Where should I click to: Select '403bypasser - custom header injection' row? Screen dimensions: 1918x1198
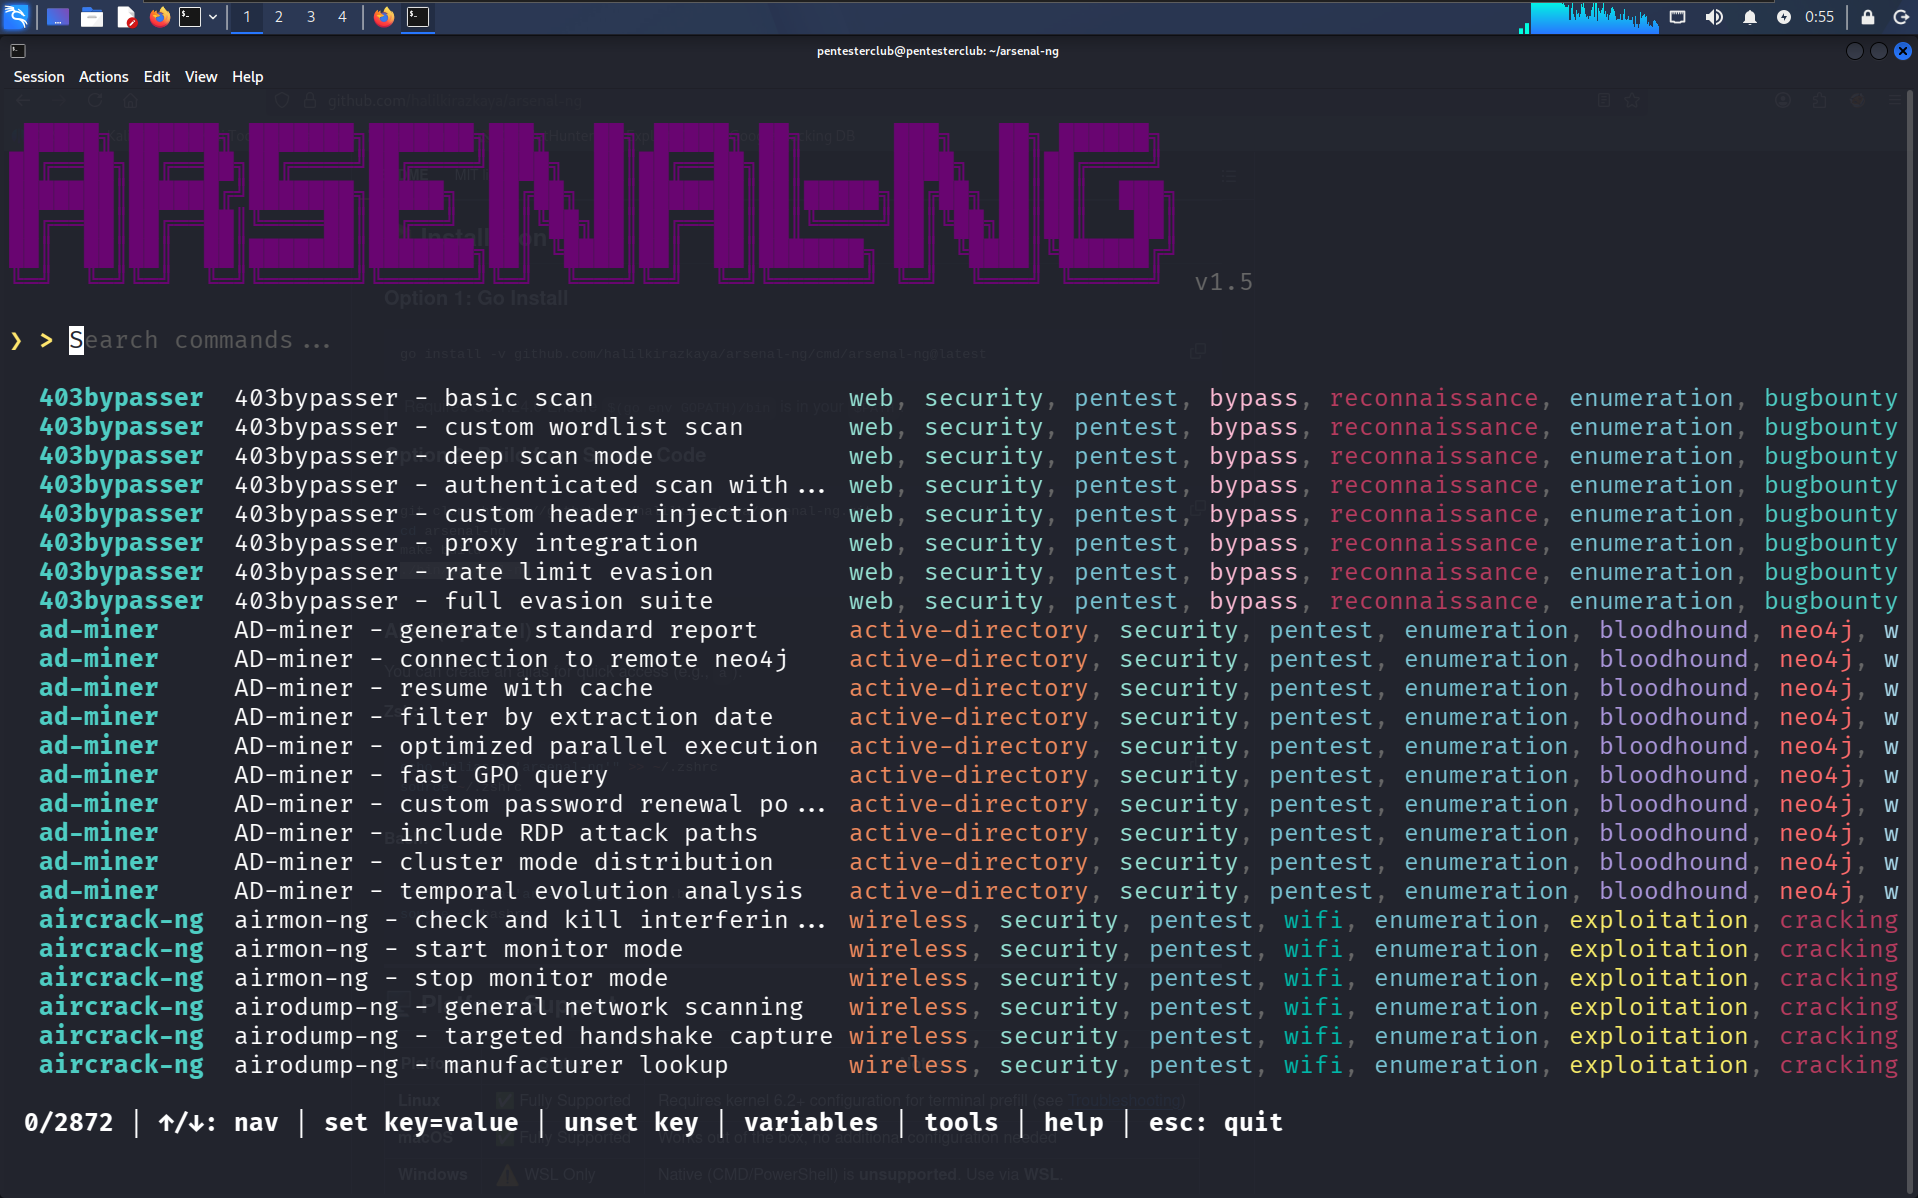[x=968, y=514]
